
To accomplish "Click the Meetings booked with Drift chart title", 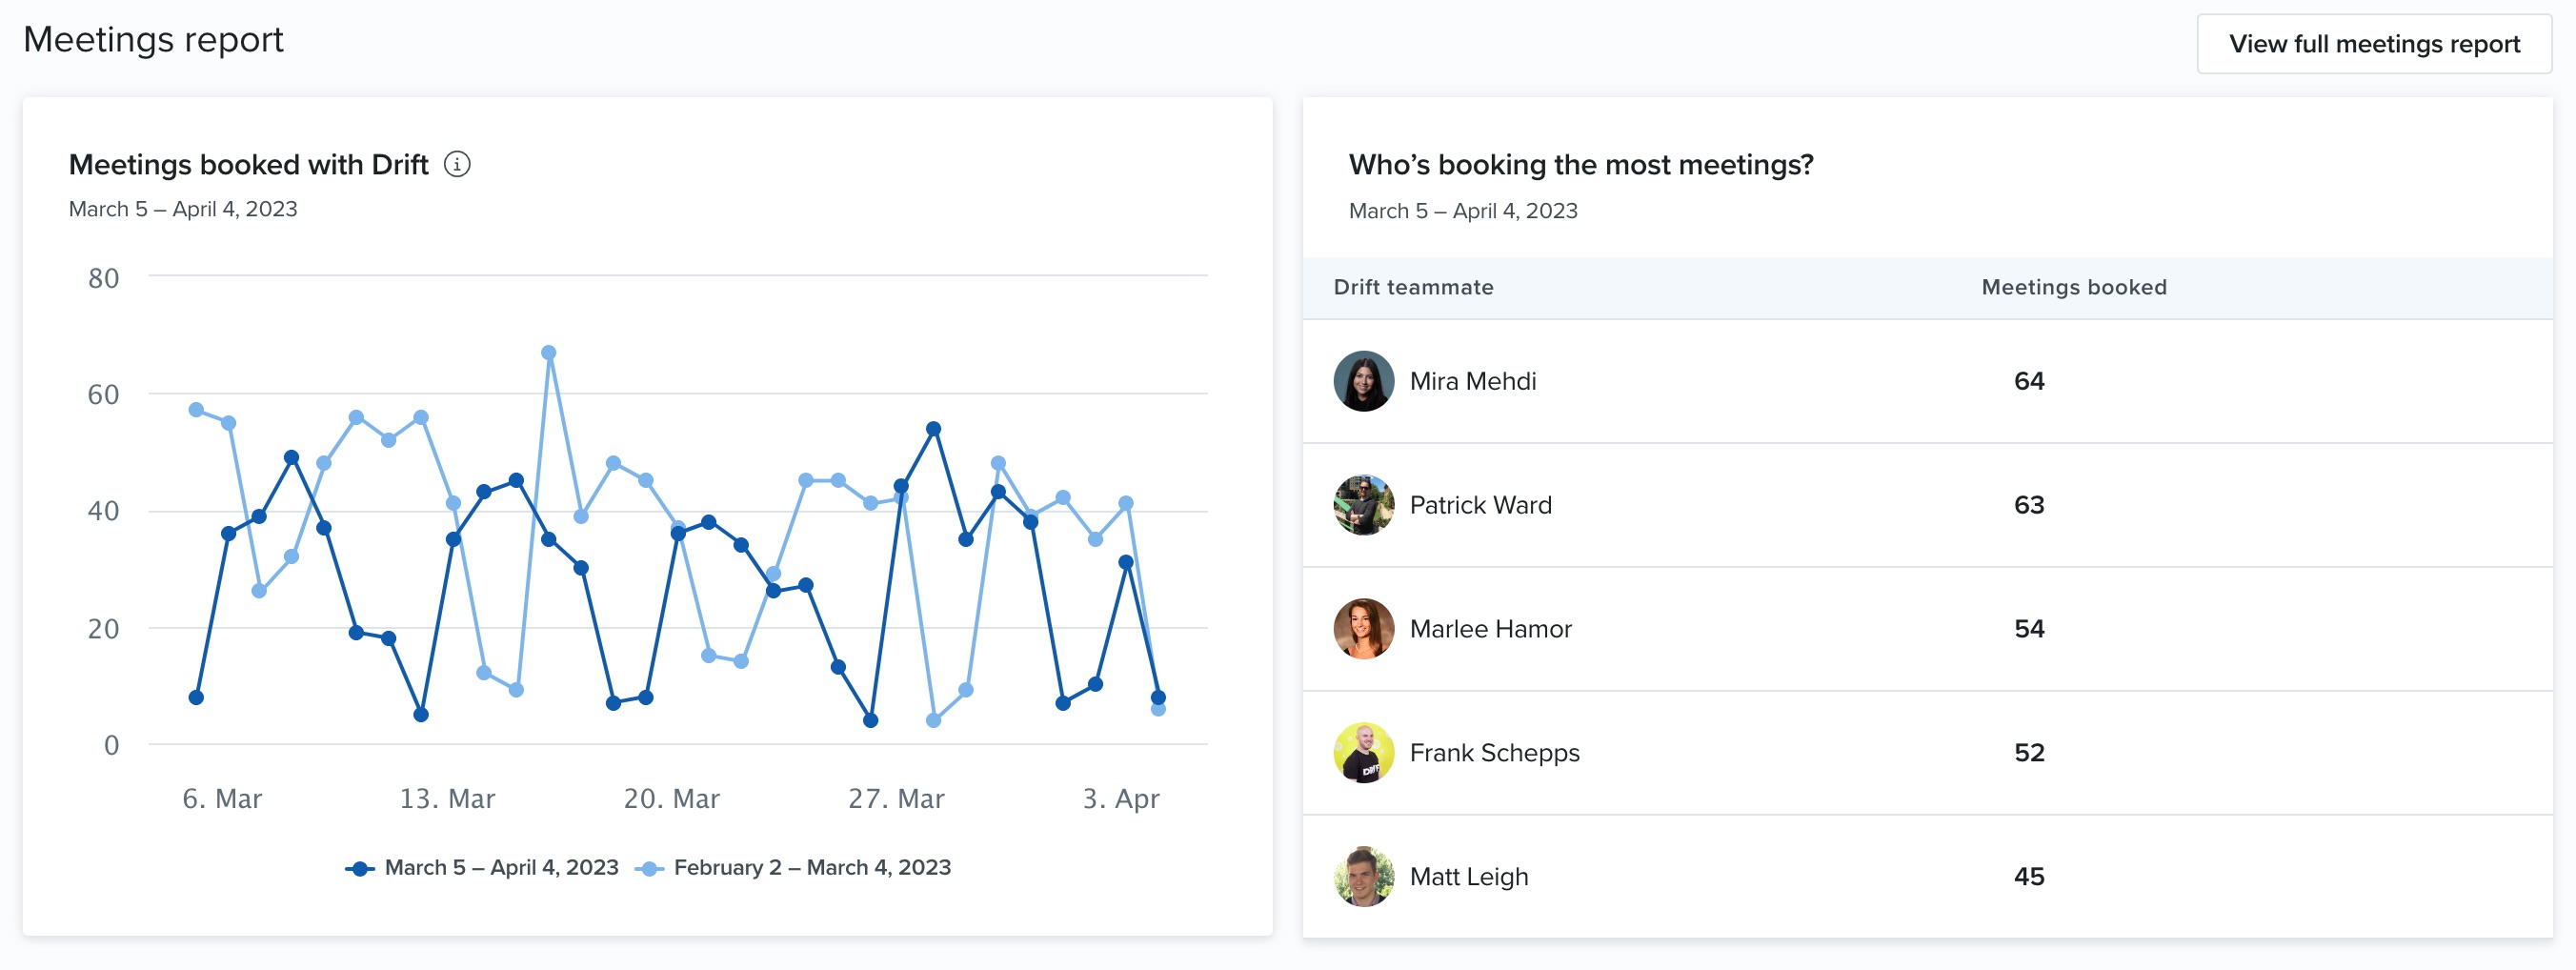I will [x=248, y=165].
